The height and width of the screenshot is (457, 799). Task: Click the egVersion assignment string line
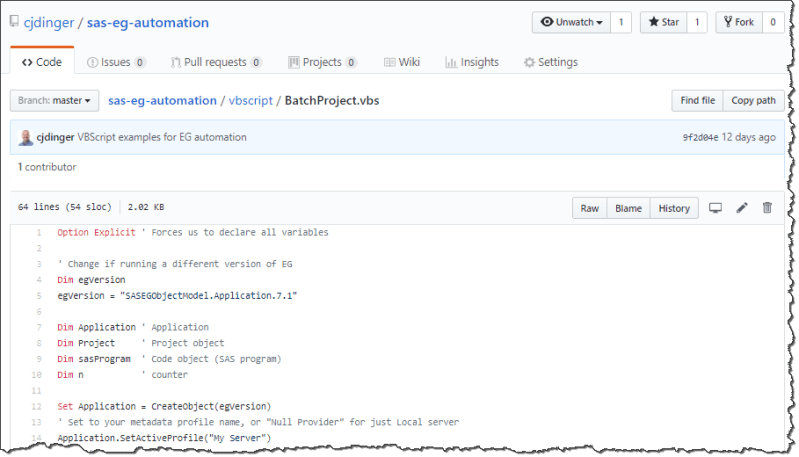[177, 295]
